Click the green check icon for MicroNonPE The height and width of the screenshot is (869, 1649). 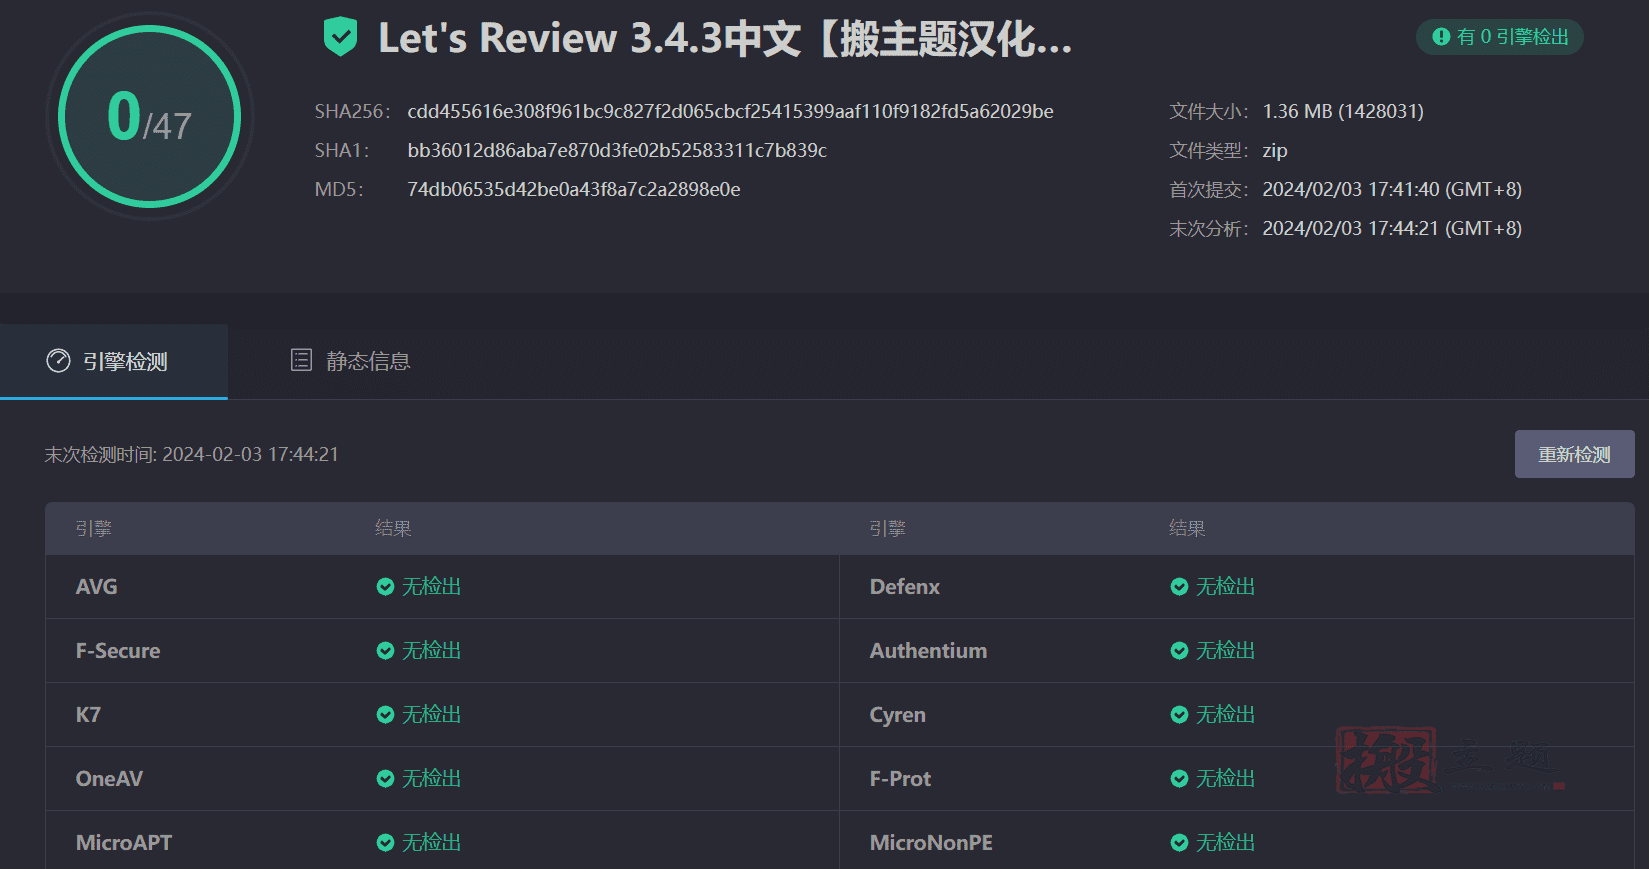click(1179, 843)
